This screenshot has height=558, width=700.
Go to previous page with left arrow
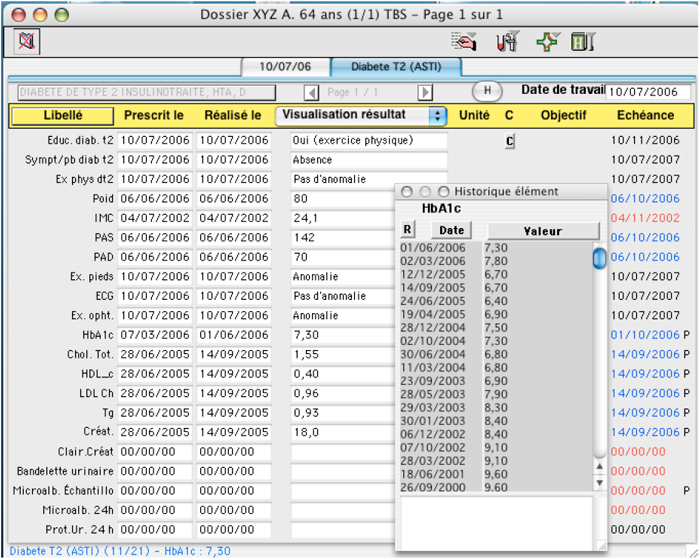click(x=311, y=93)
